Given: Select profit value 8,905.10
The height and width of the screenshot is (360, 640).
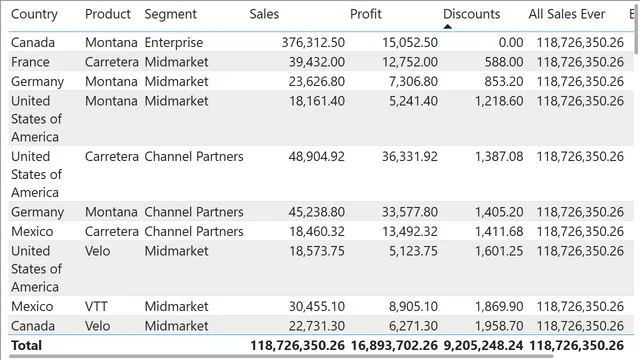Looking at the screenshot, I should [413, 307].
